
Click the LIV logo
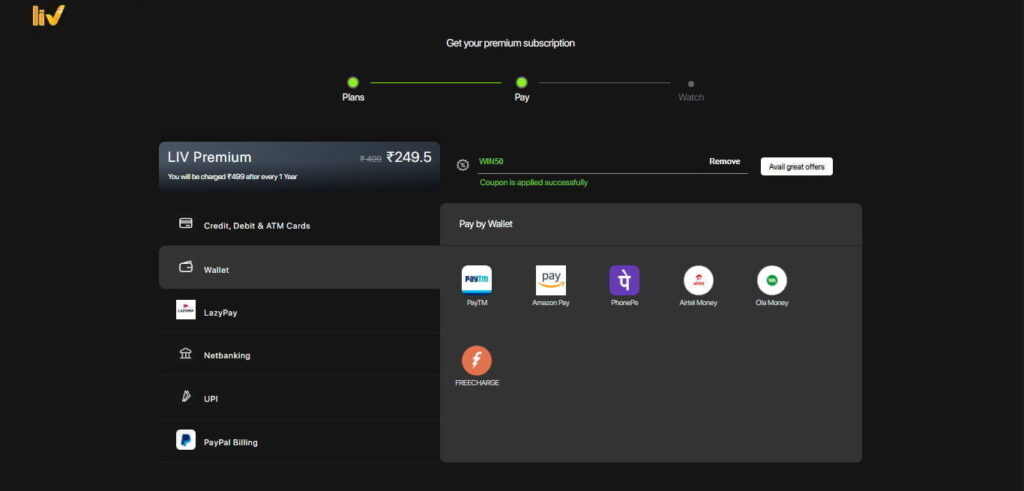click(x=48, y=15)
